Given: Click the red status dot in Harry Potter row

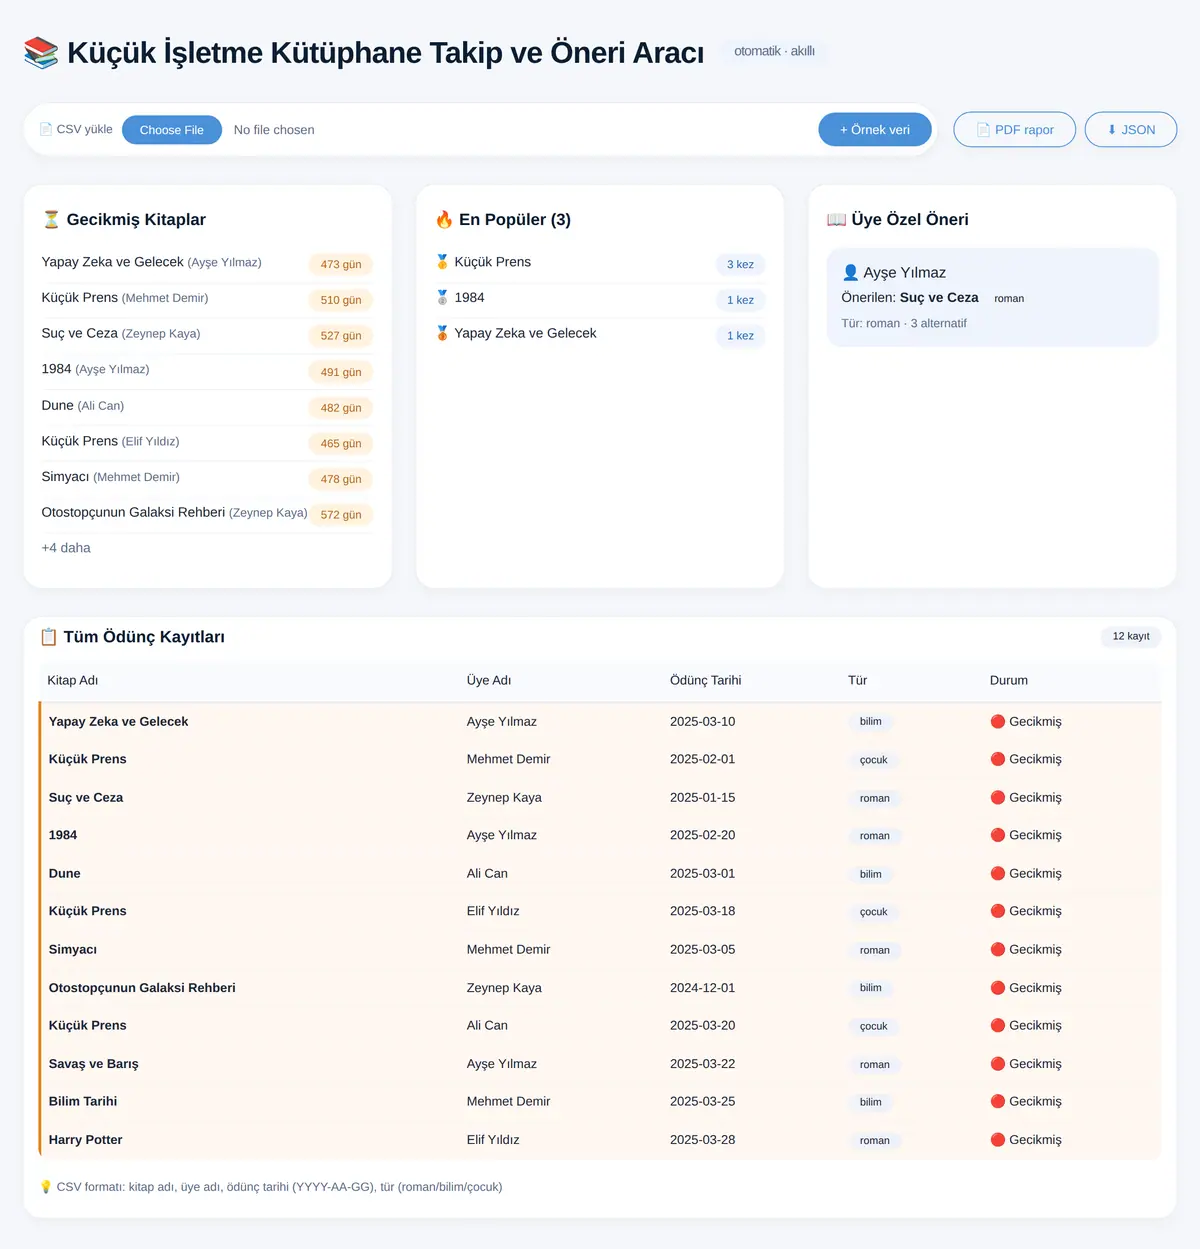Looking at the screenshot, I should (997, 1140).
